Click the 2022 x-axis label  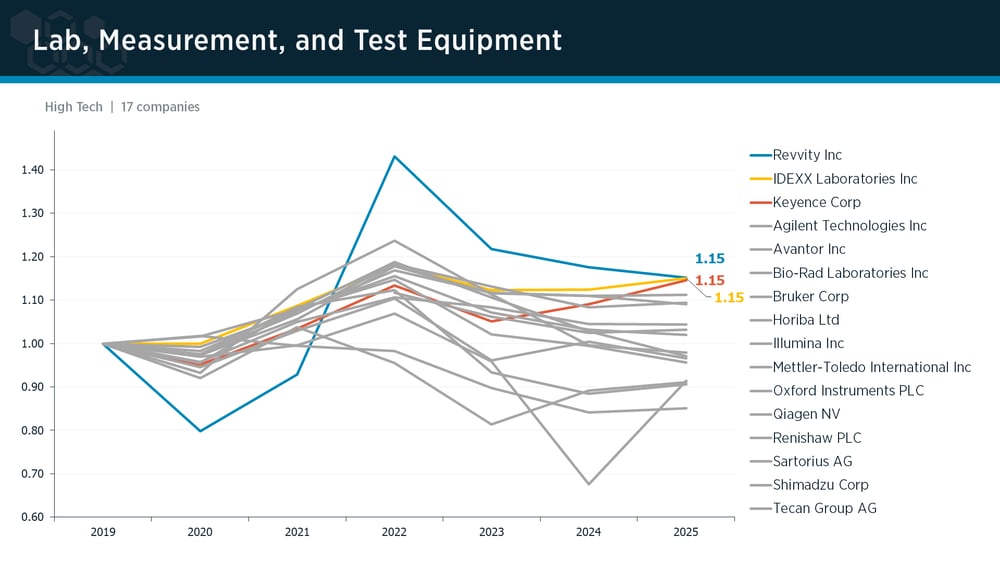[x=394, y=532]
